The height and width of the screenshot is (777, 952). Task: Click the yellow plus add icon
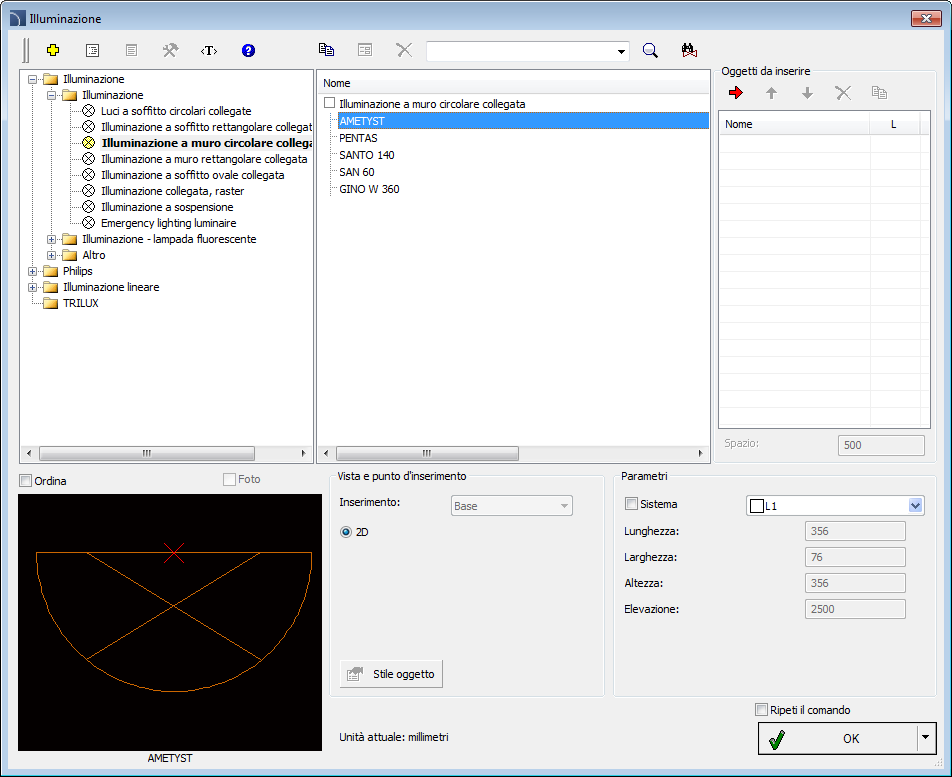tap(53, 50)
